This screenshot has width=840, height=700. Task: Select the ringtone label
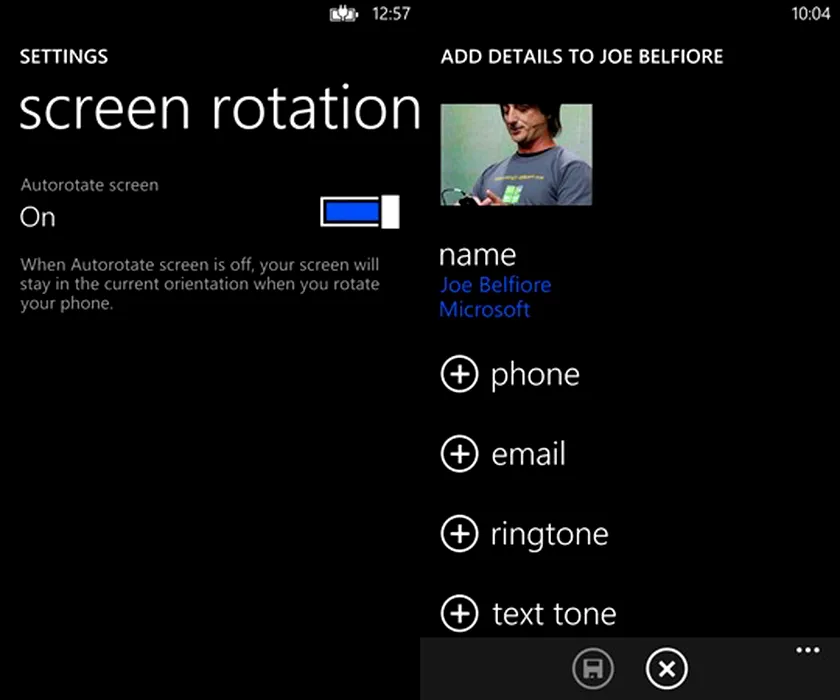(550, 535)
